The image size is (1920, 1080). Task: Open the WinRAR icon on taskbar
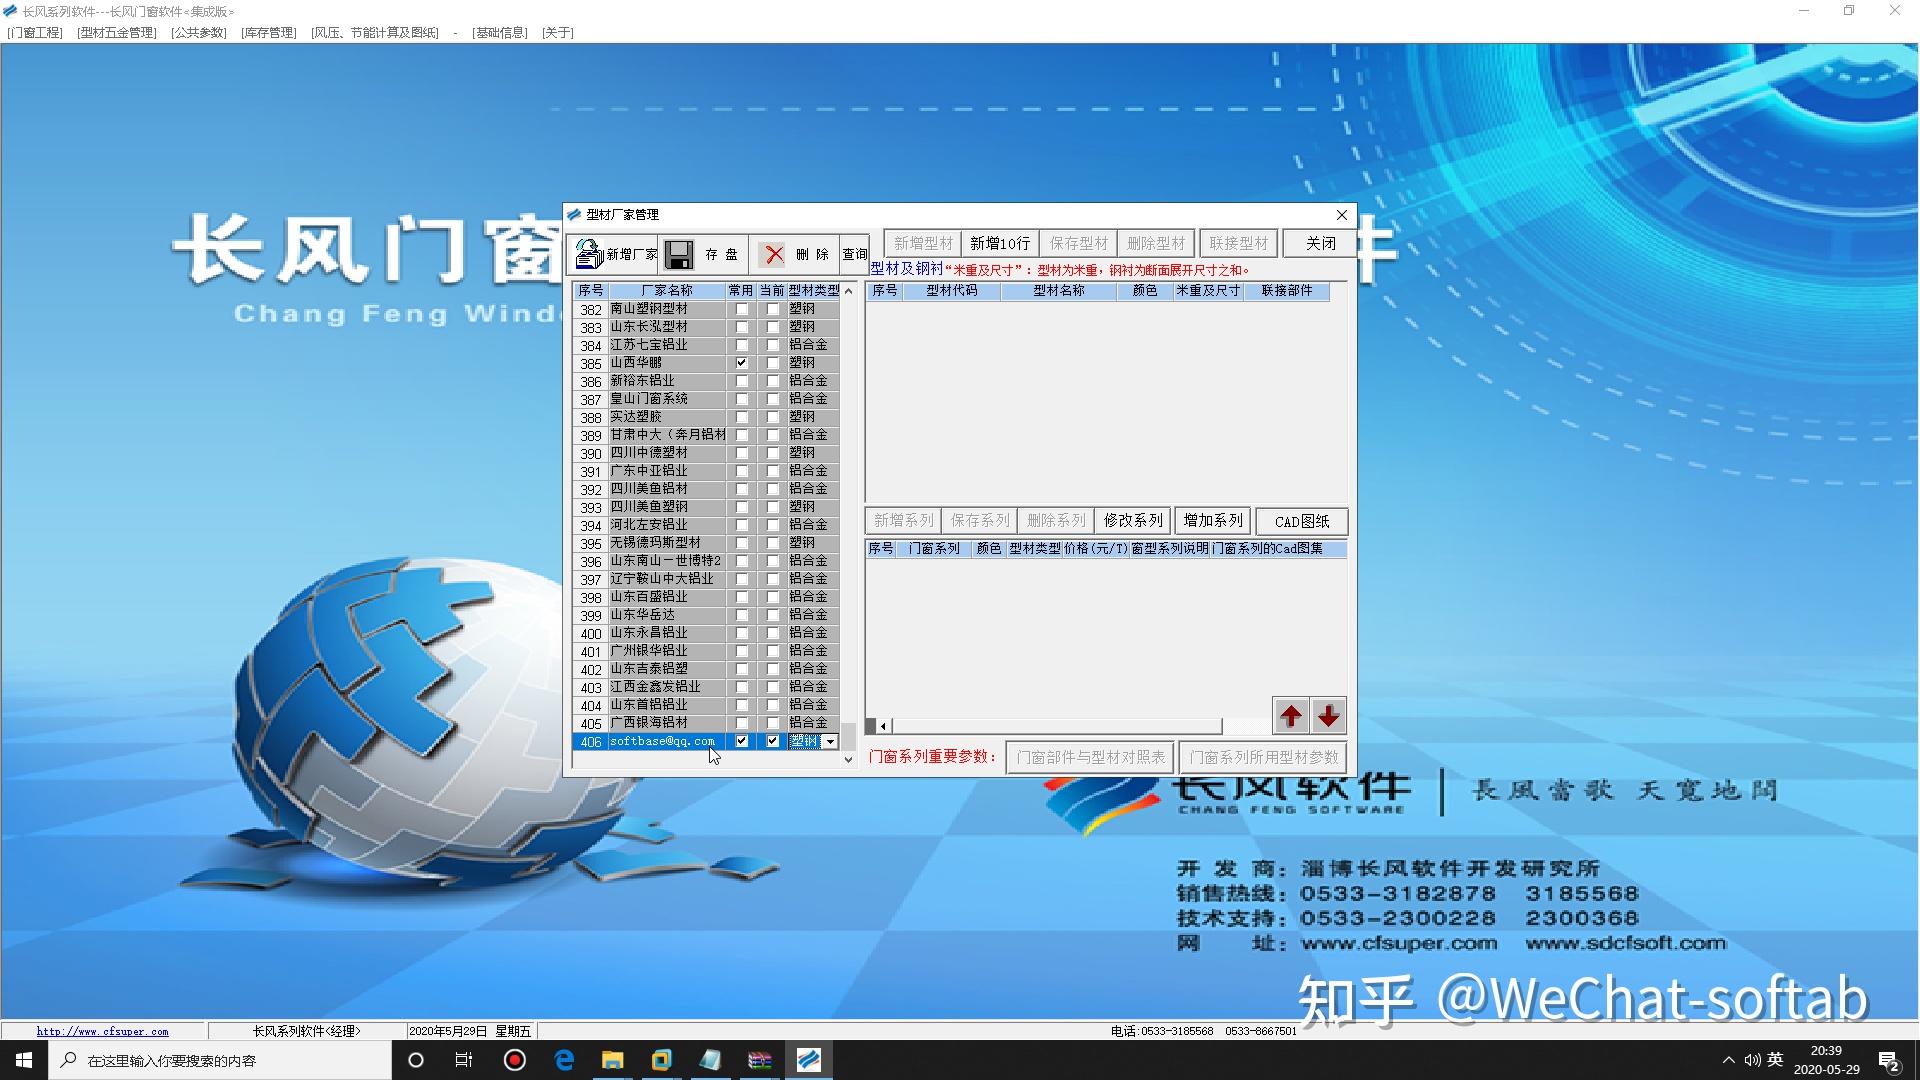tap(760, 1060)
